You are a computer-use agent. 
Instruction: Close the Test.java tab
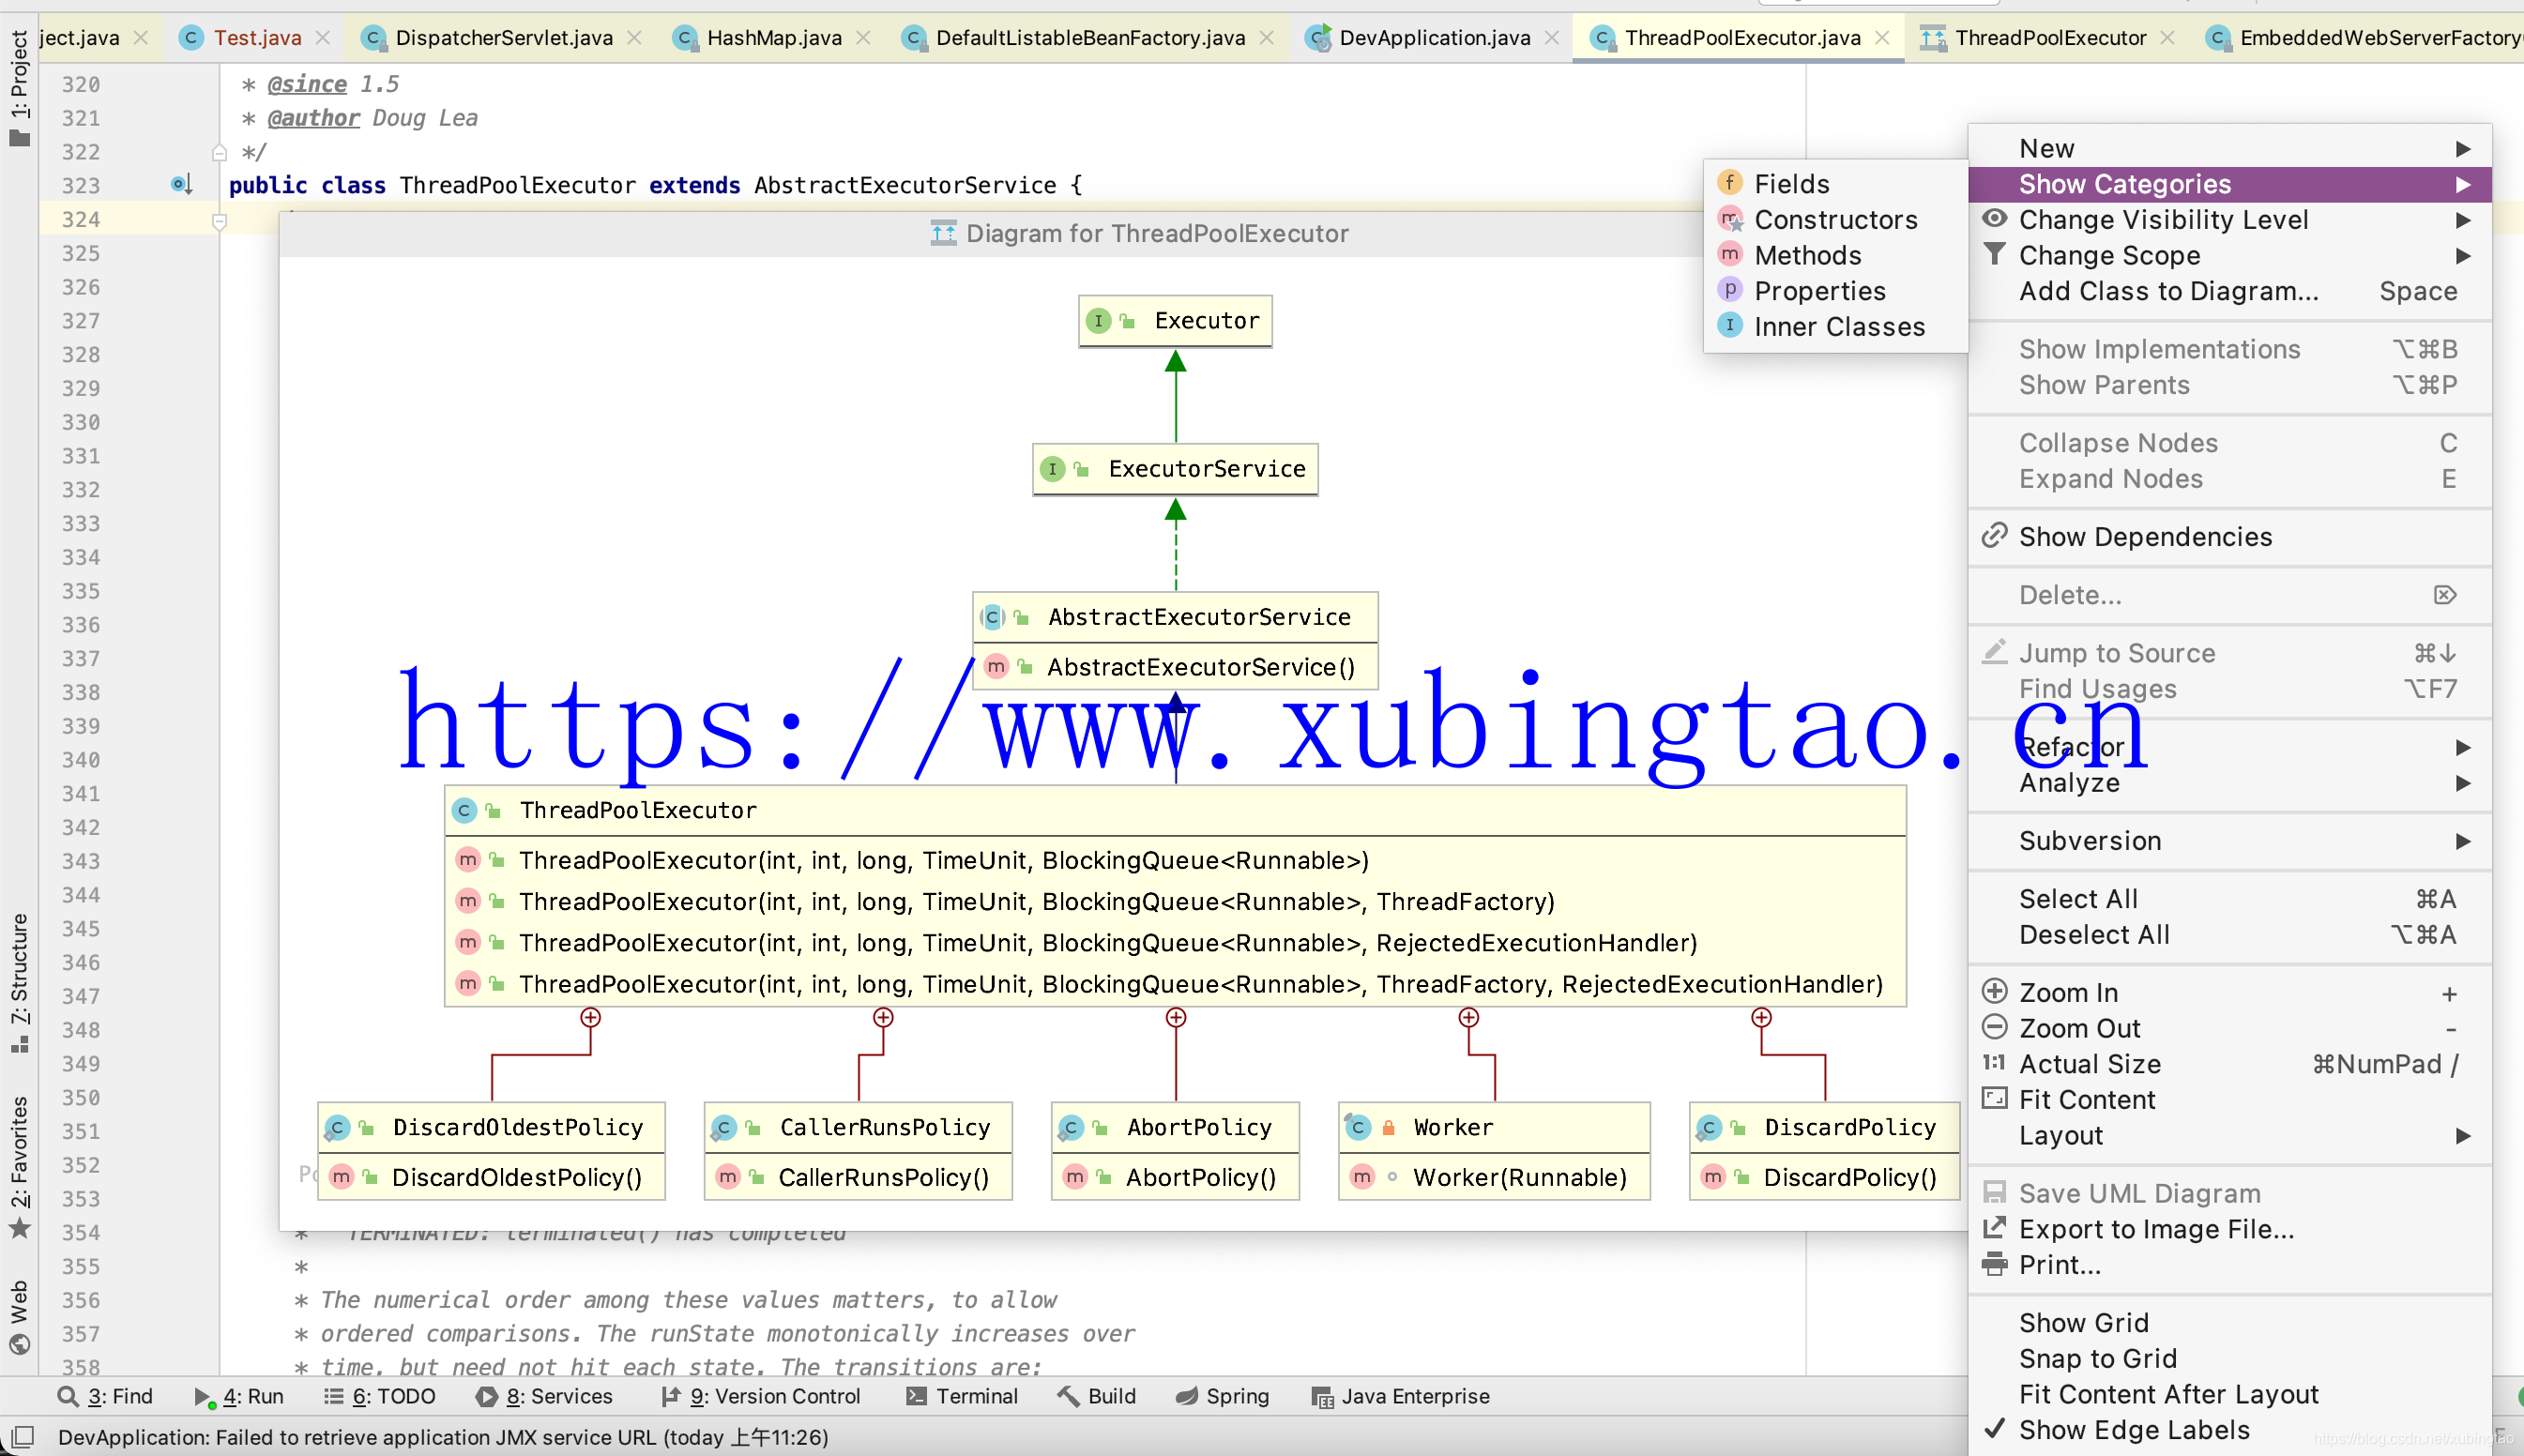pyautogui.click(x=323, y=37)
